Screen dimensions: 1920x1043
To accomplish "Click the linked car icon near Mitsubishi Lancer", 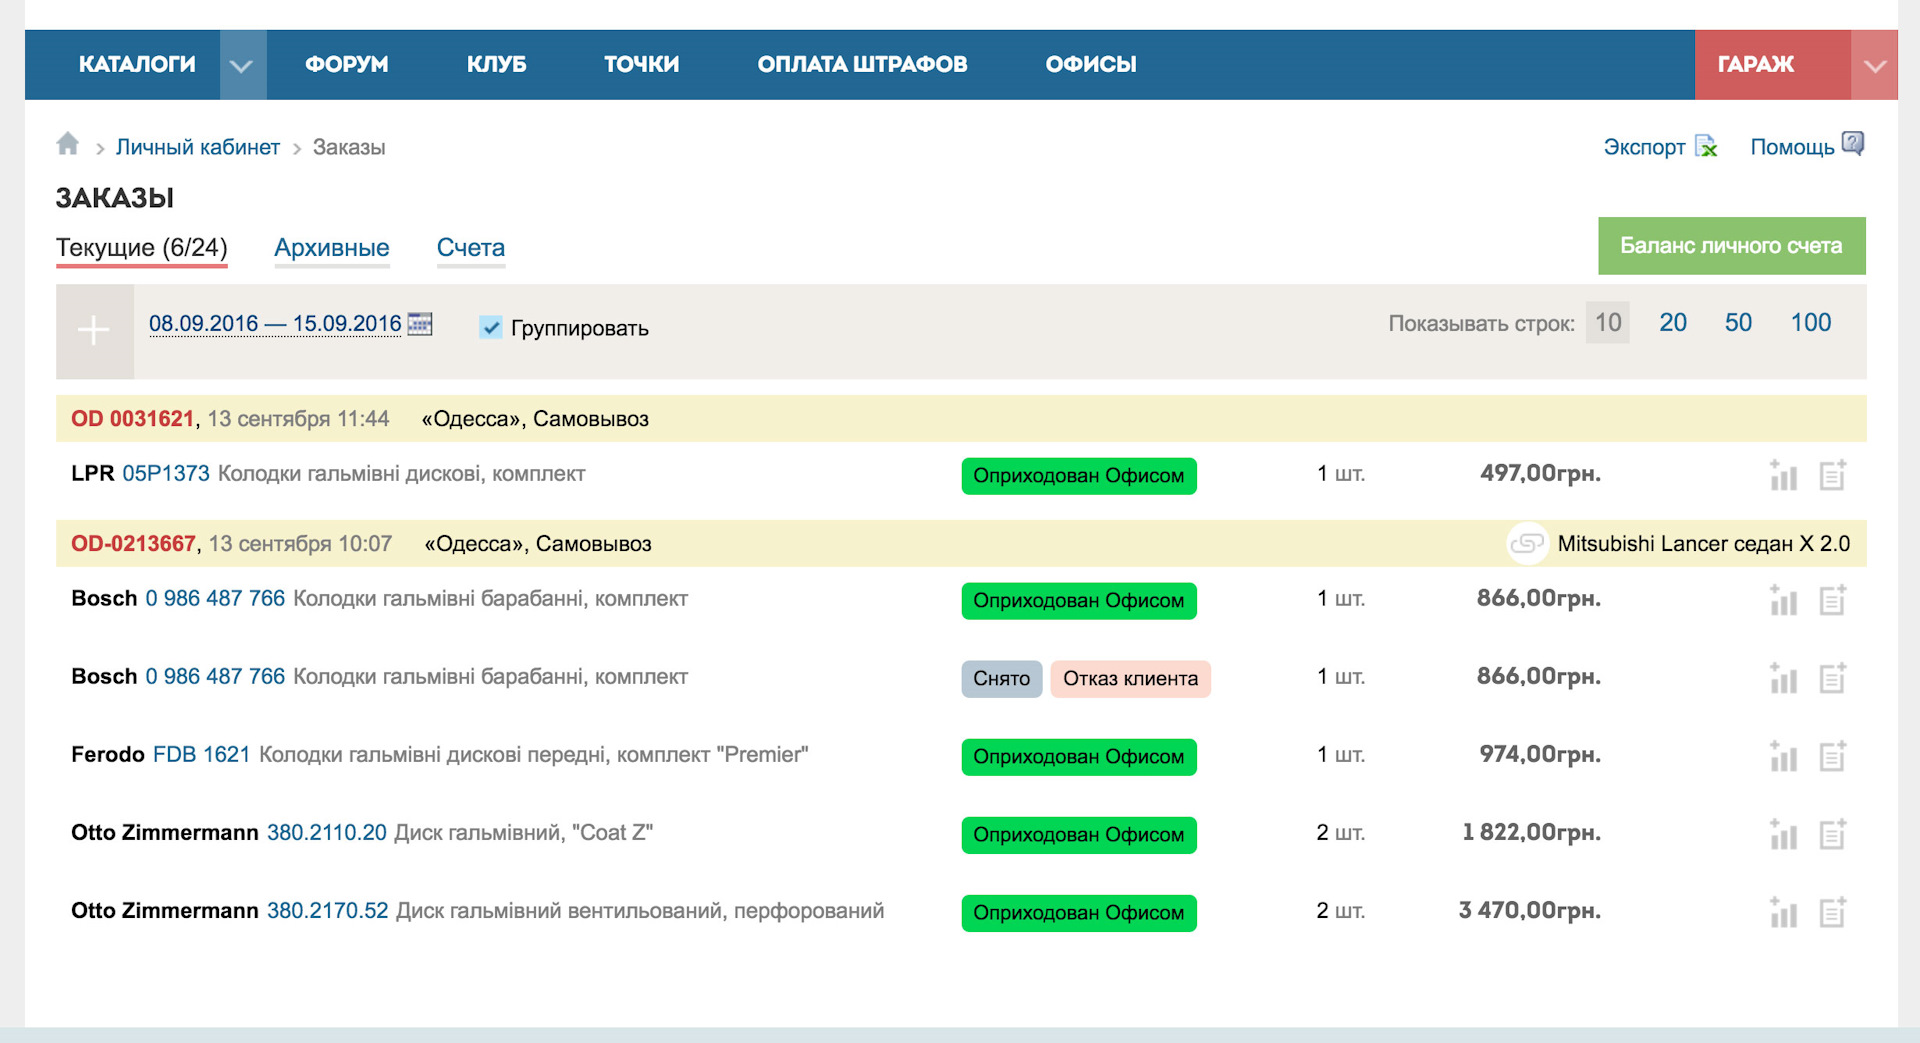I will coord(1527,543).
